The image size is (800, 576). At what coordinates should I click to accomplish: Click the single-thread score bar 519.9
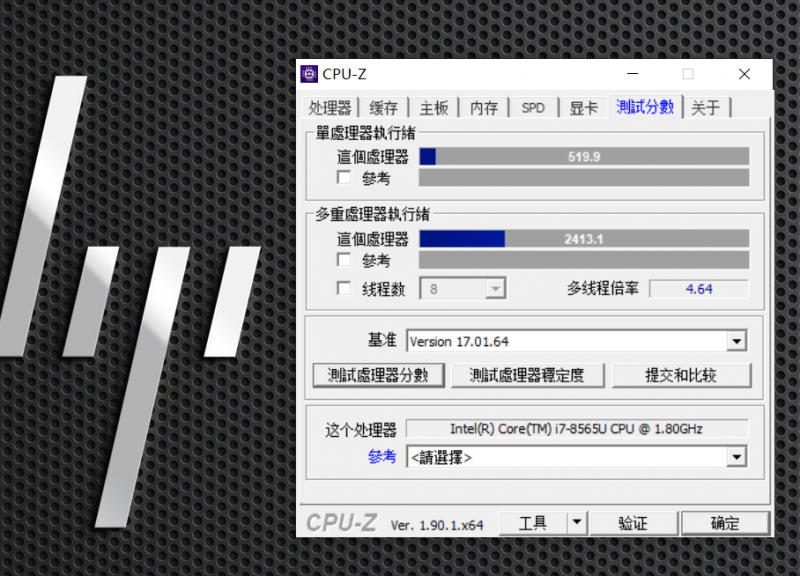pyautogui.click(x=584, y=157)
